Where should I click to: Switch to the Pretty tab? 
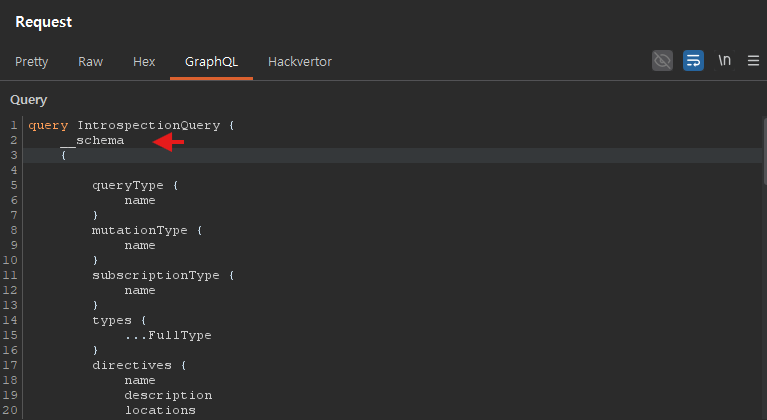coord(31,62)
